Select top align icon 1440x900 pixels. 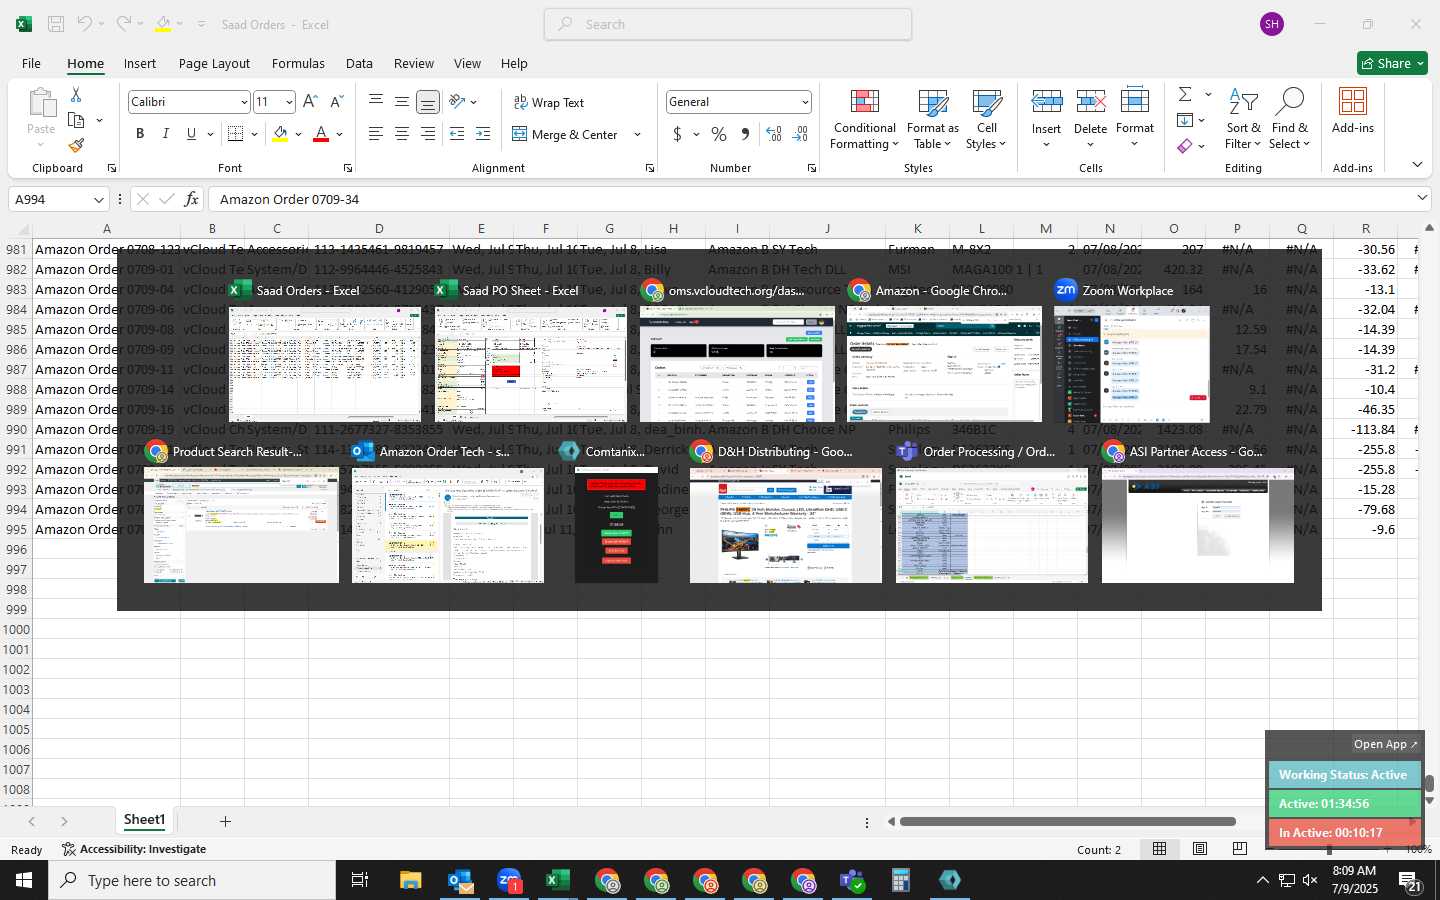[x=376, y=102]
